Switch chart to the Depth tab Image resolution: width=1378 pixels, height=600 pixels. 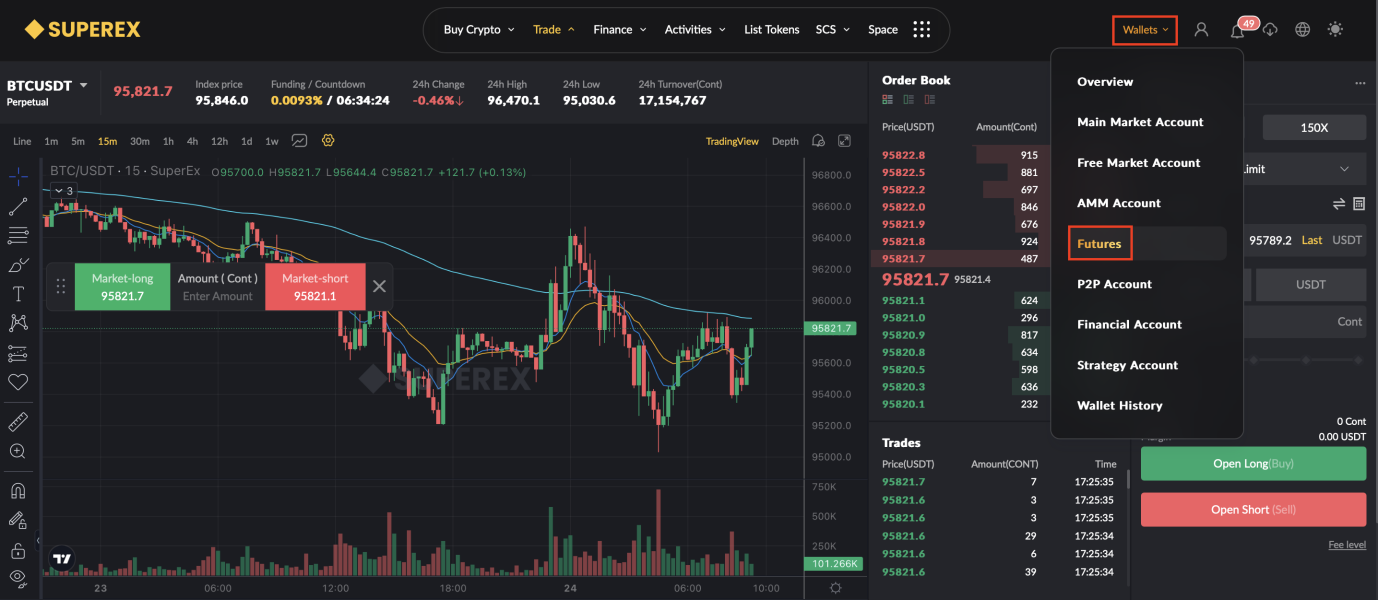point(785,141)
